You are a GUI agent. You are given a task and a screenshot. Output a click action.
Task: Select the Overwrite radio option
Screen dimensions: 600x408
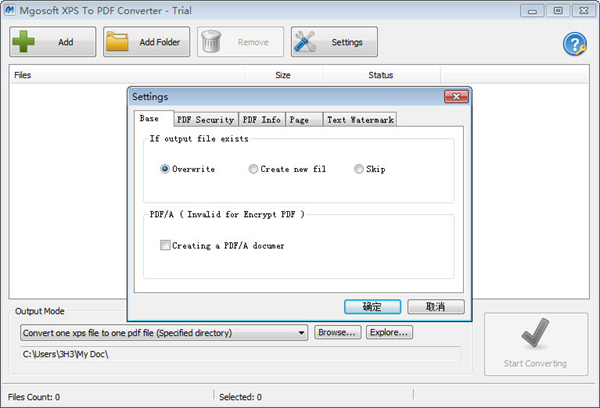click(165, 169)
